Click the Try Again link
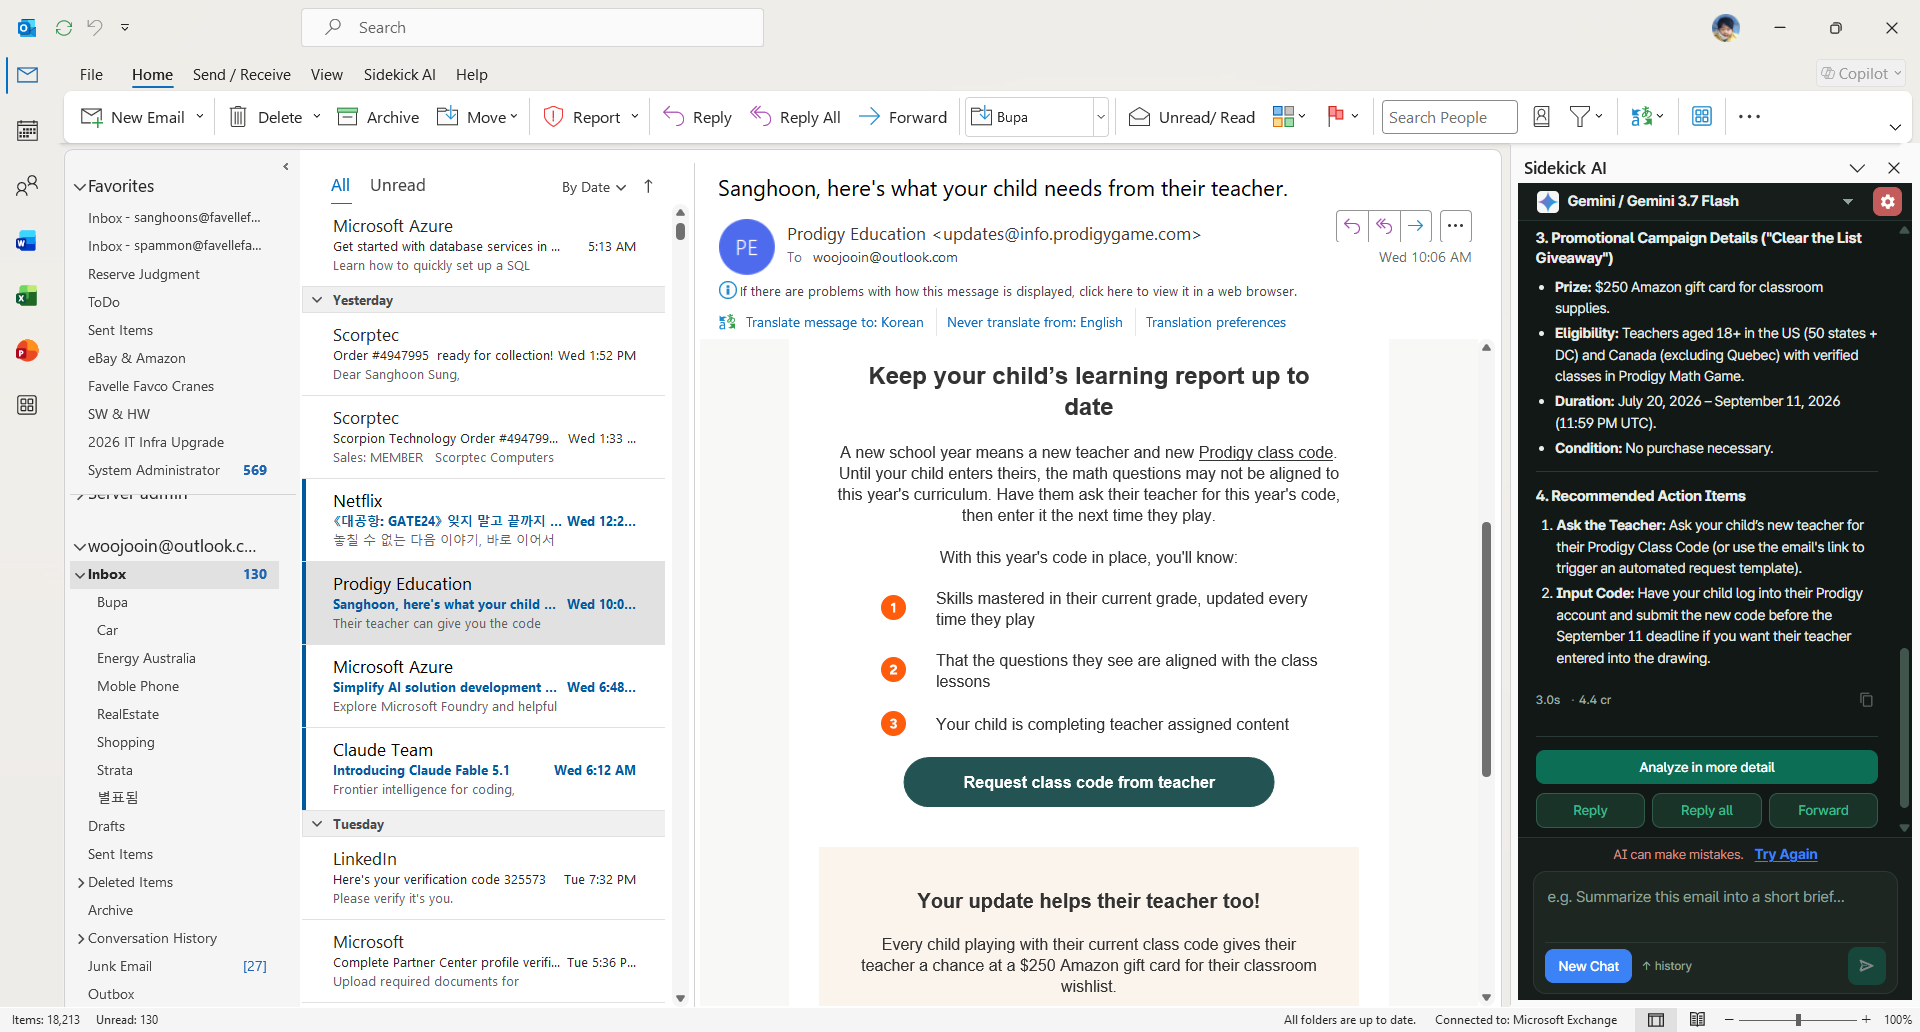Image resolution: width=1920 pixels, height=1032 pixels. coord(1786,854)
